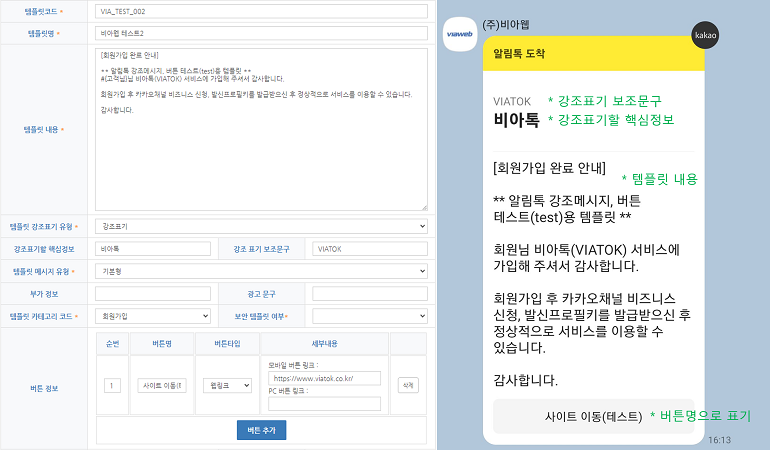Click the 템플릿코드 form label
Screen dimensions: 770x450
point(41,11)
